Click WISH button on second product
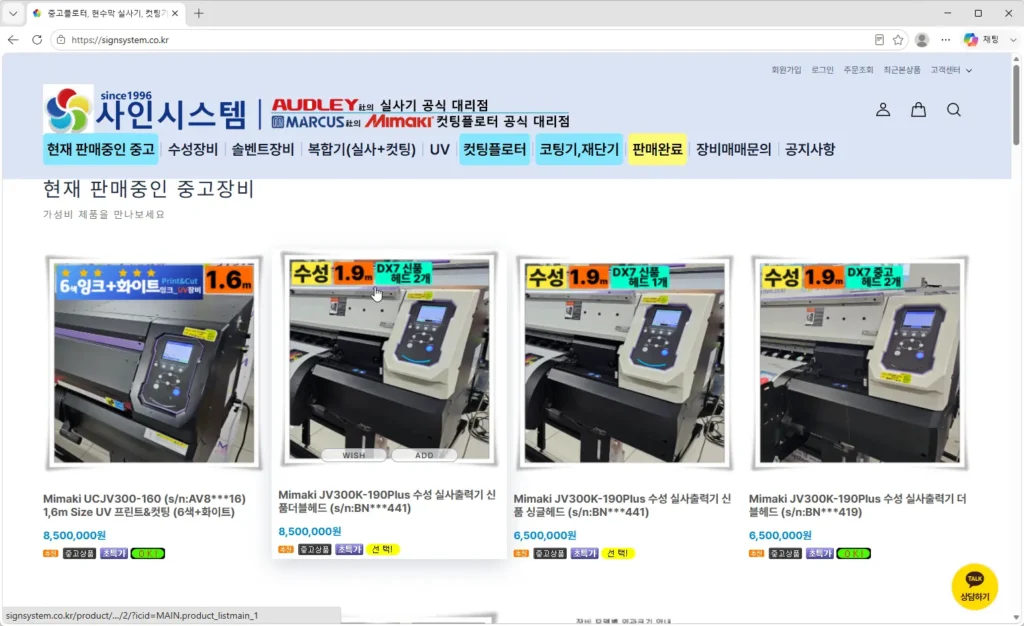 [354, 455]
